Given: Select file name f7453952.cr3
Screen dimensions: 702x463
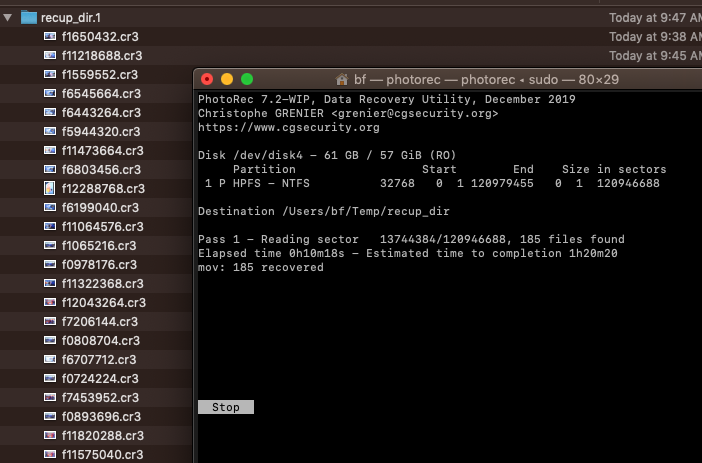Looking at the screenshot, I should pyautogui.click(x=100, y=398).
